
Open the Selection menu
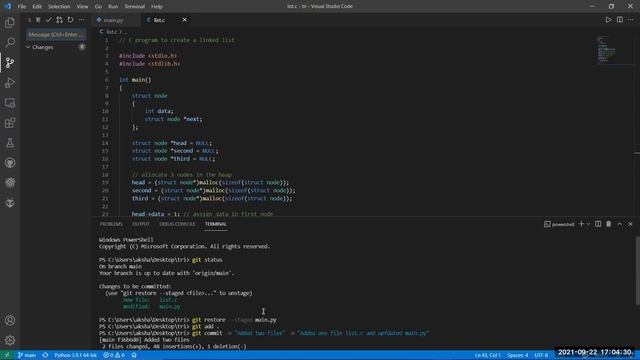coord(59,7)
